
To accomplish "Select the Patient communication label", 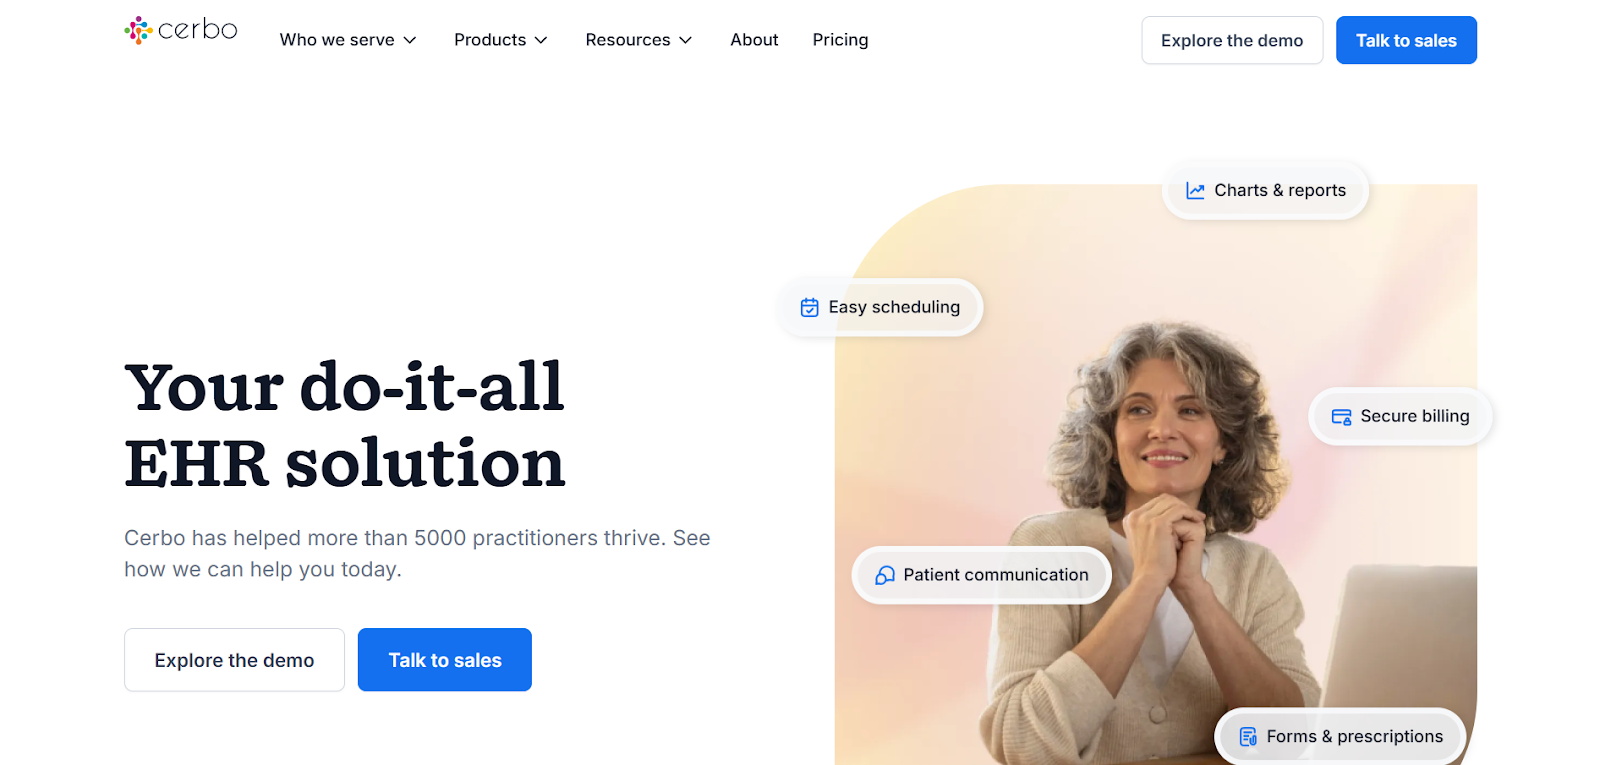I will point(996,575).
